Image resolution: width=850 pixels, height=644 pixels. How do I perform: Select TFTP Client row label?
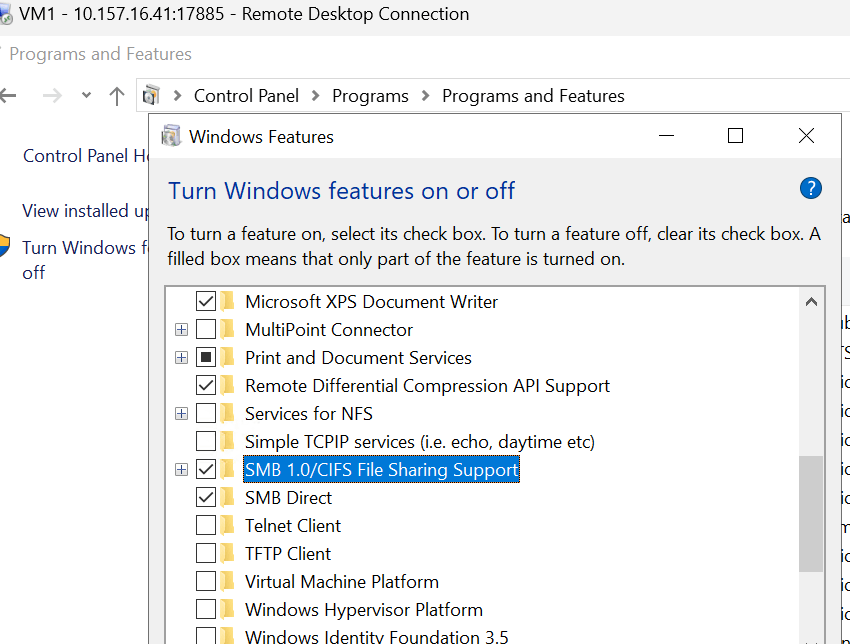point(288,553)
